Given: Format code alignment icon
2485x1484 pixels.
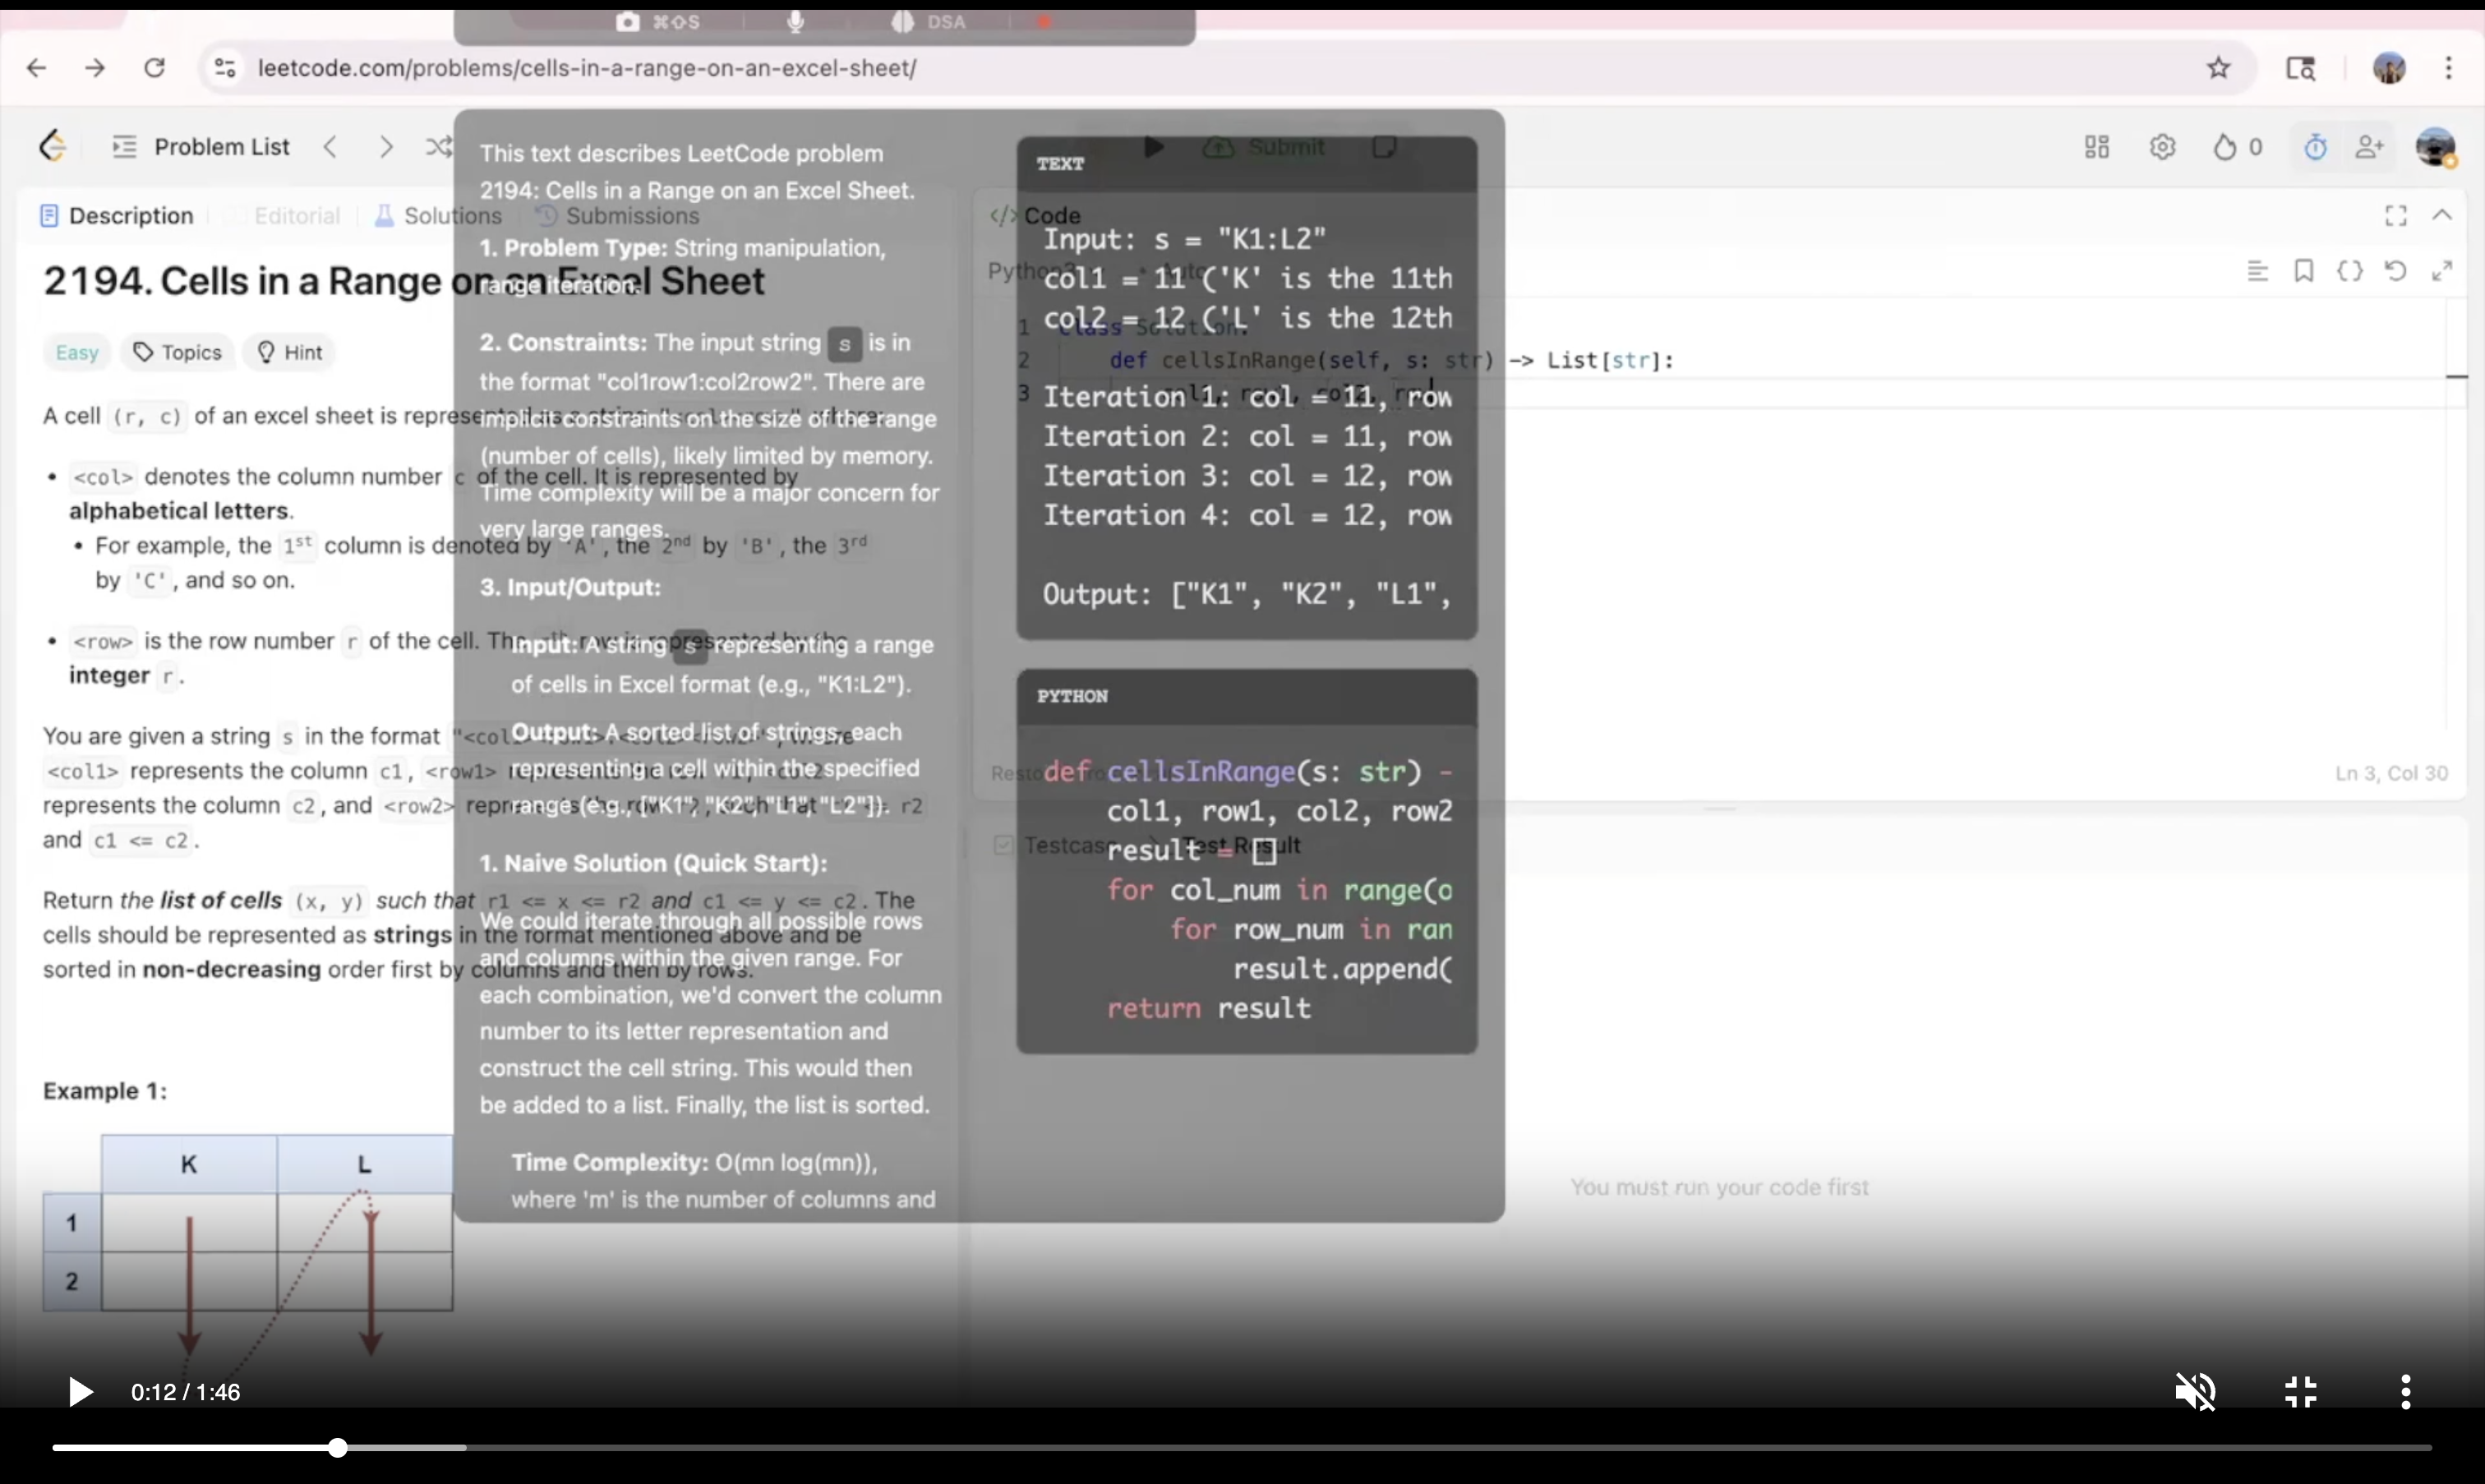Looking at the screenshot, I should [2257, 271].
